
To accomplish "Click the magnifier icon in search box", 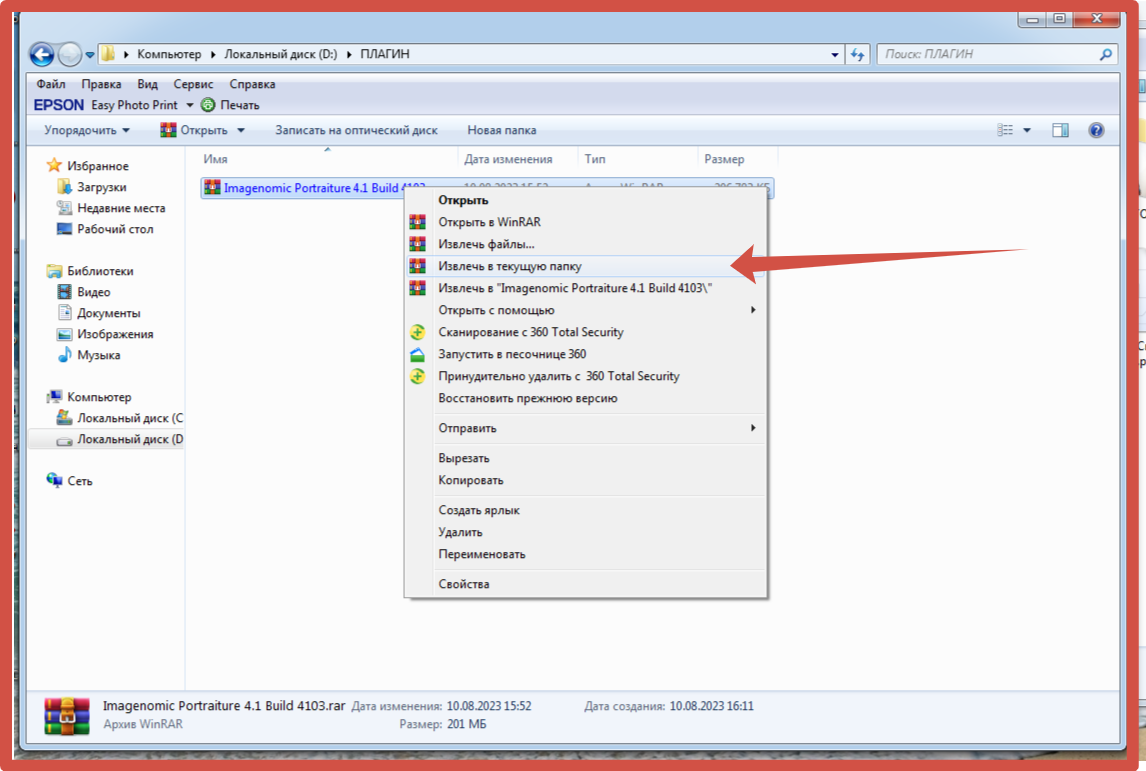I will click(x=1106, y=54).
